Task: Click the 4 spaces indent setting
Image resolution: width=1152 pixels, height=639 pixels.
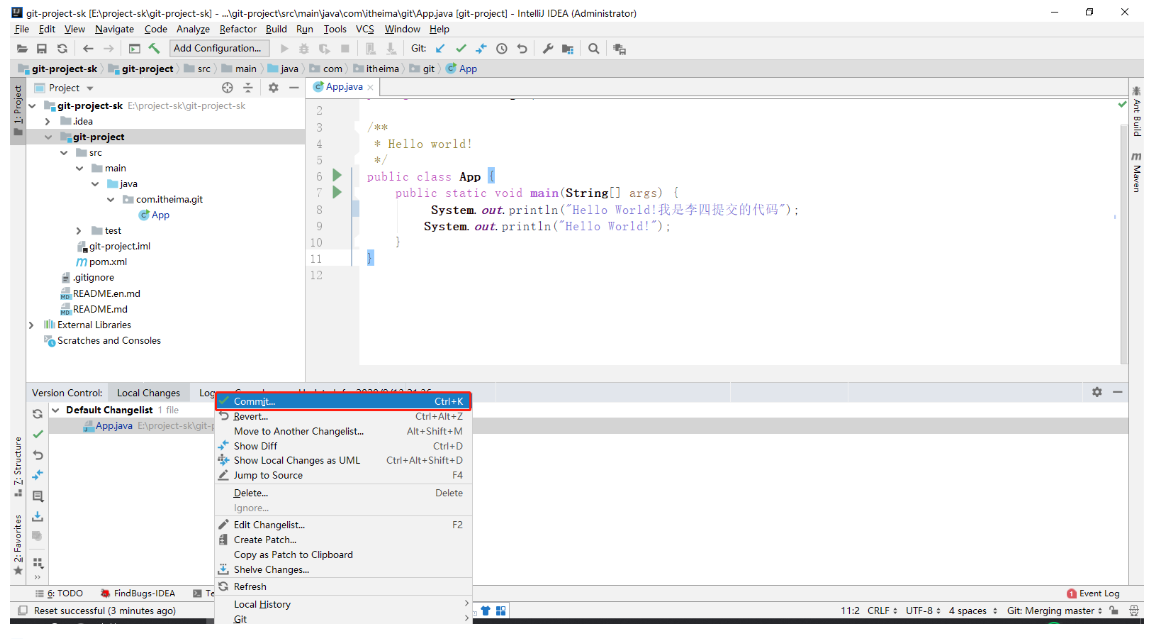Action: [973, 611]
